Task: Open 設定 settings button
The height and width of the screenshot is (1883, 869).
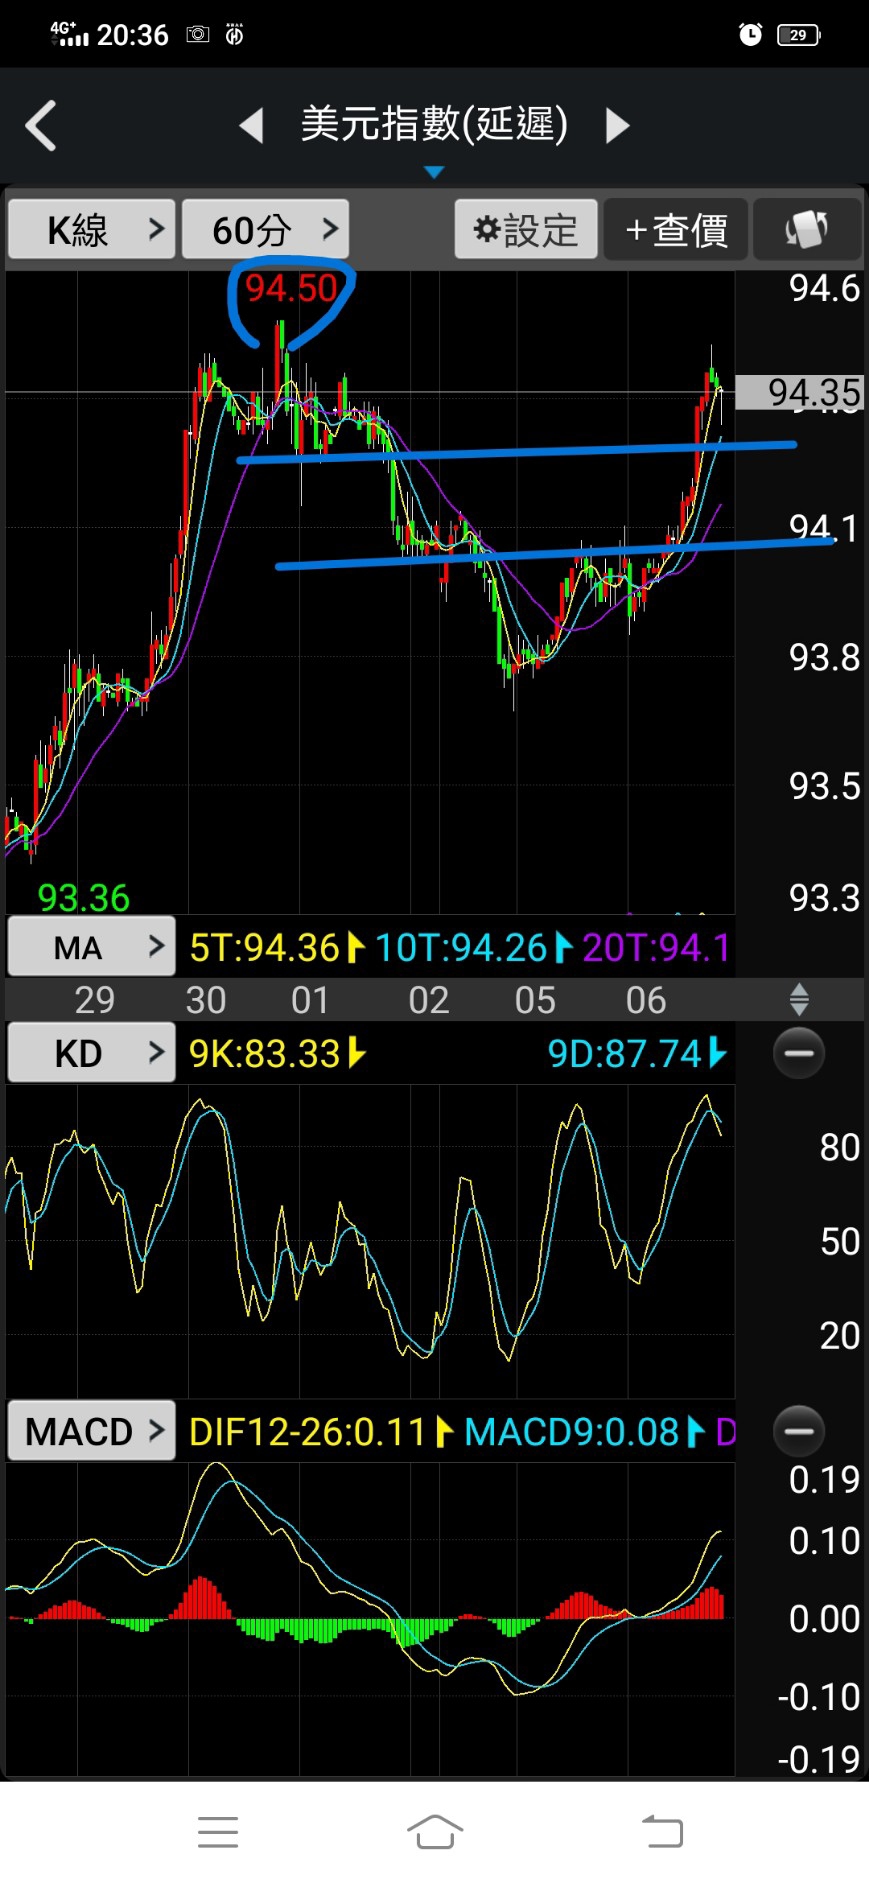Action: click(526, 230)
